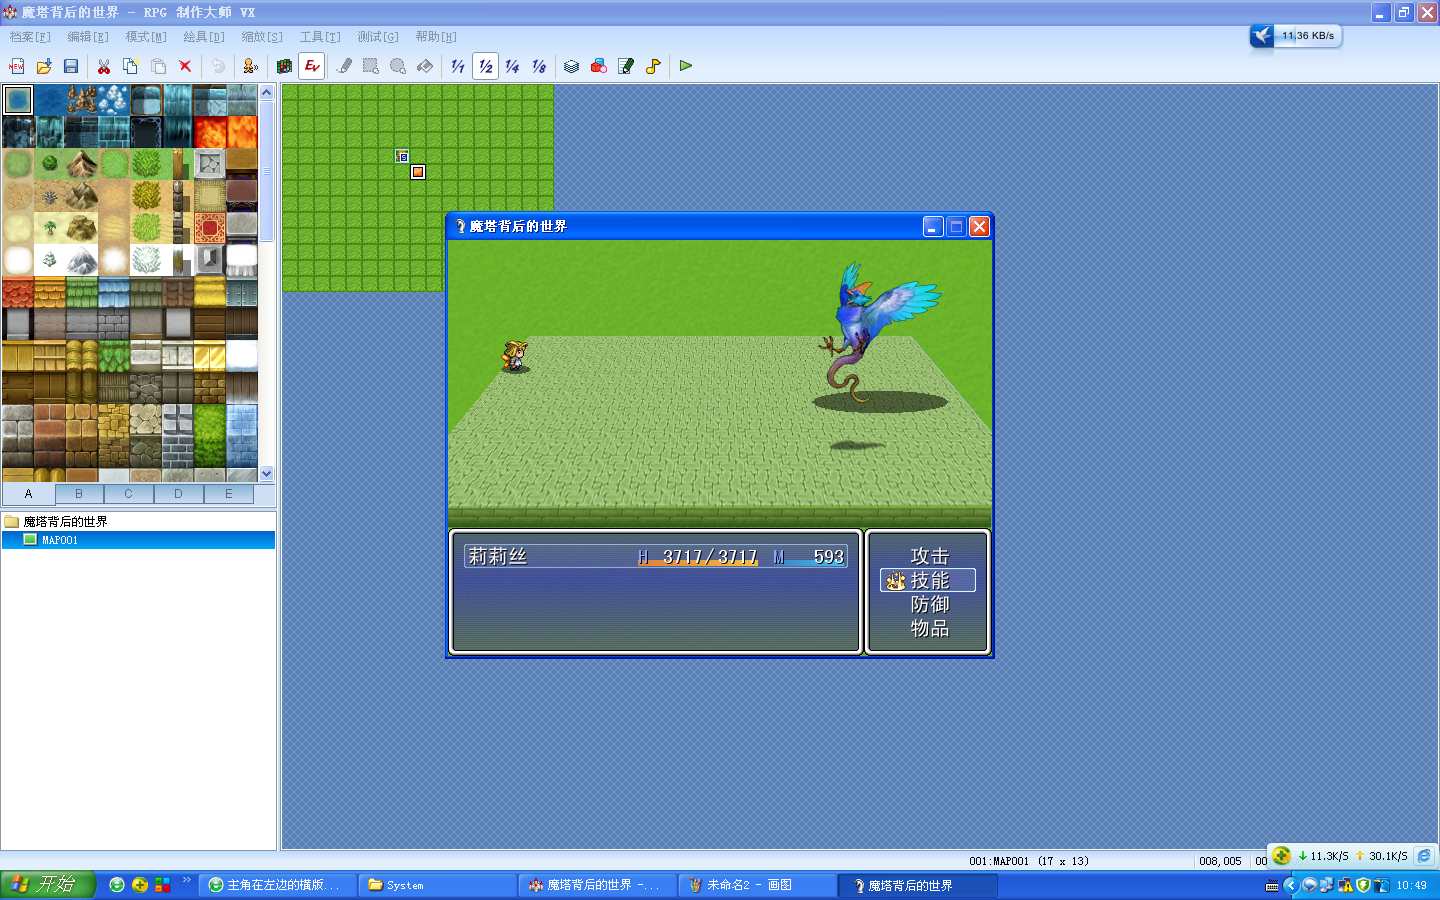Switch to 未命名2 - 画图 taskbar item
Image resolution: width=1440 pixels, height=900 pixels.
click(x=757, y=885)
